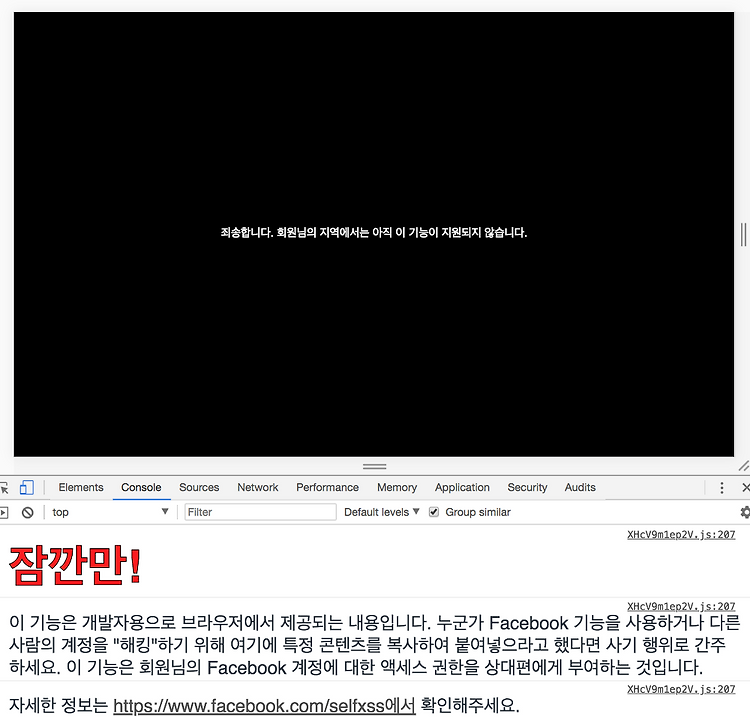
Task: Open the Security tab
Action: [x=527, y=487]
